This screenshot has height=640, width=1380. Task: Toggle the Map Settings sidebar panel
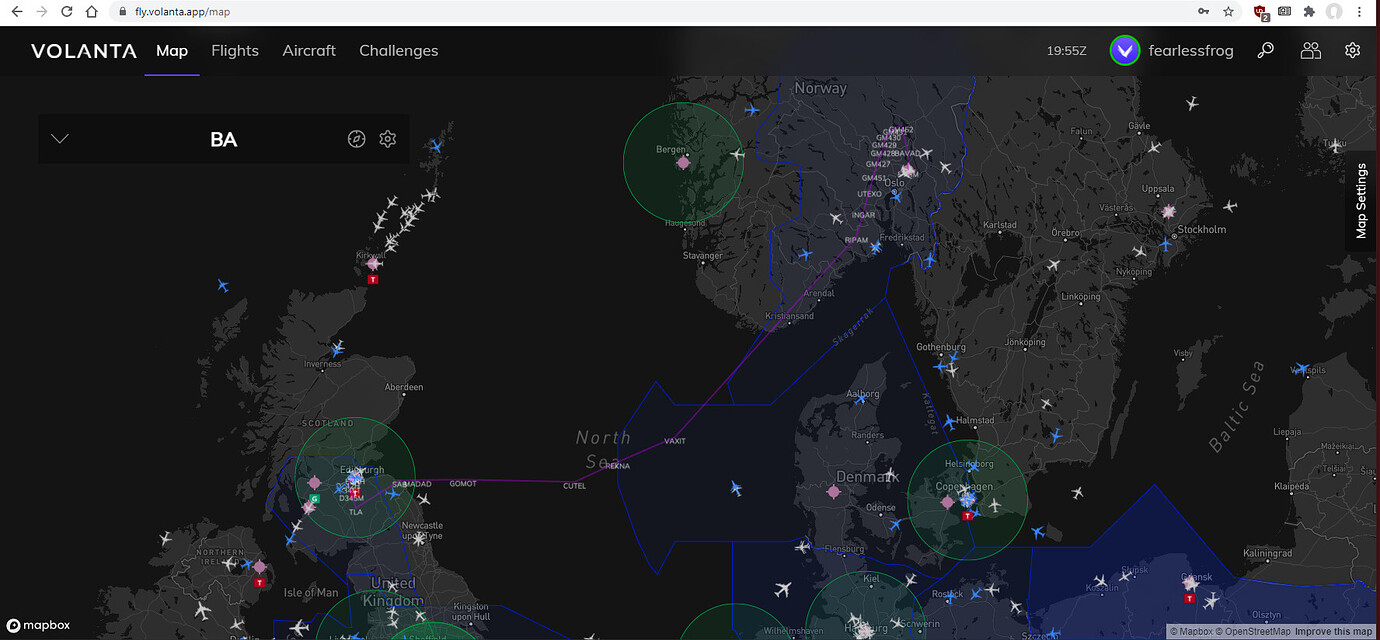click(x=1360, y=200)
